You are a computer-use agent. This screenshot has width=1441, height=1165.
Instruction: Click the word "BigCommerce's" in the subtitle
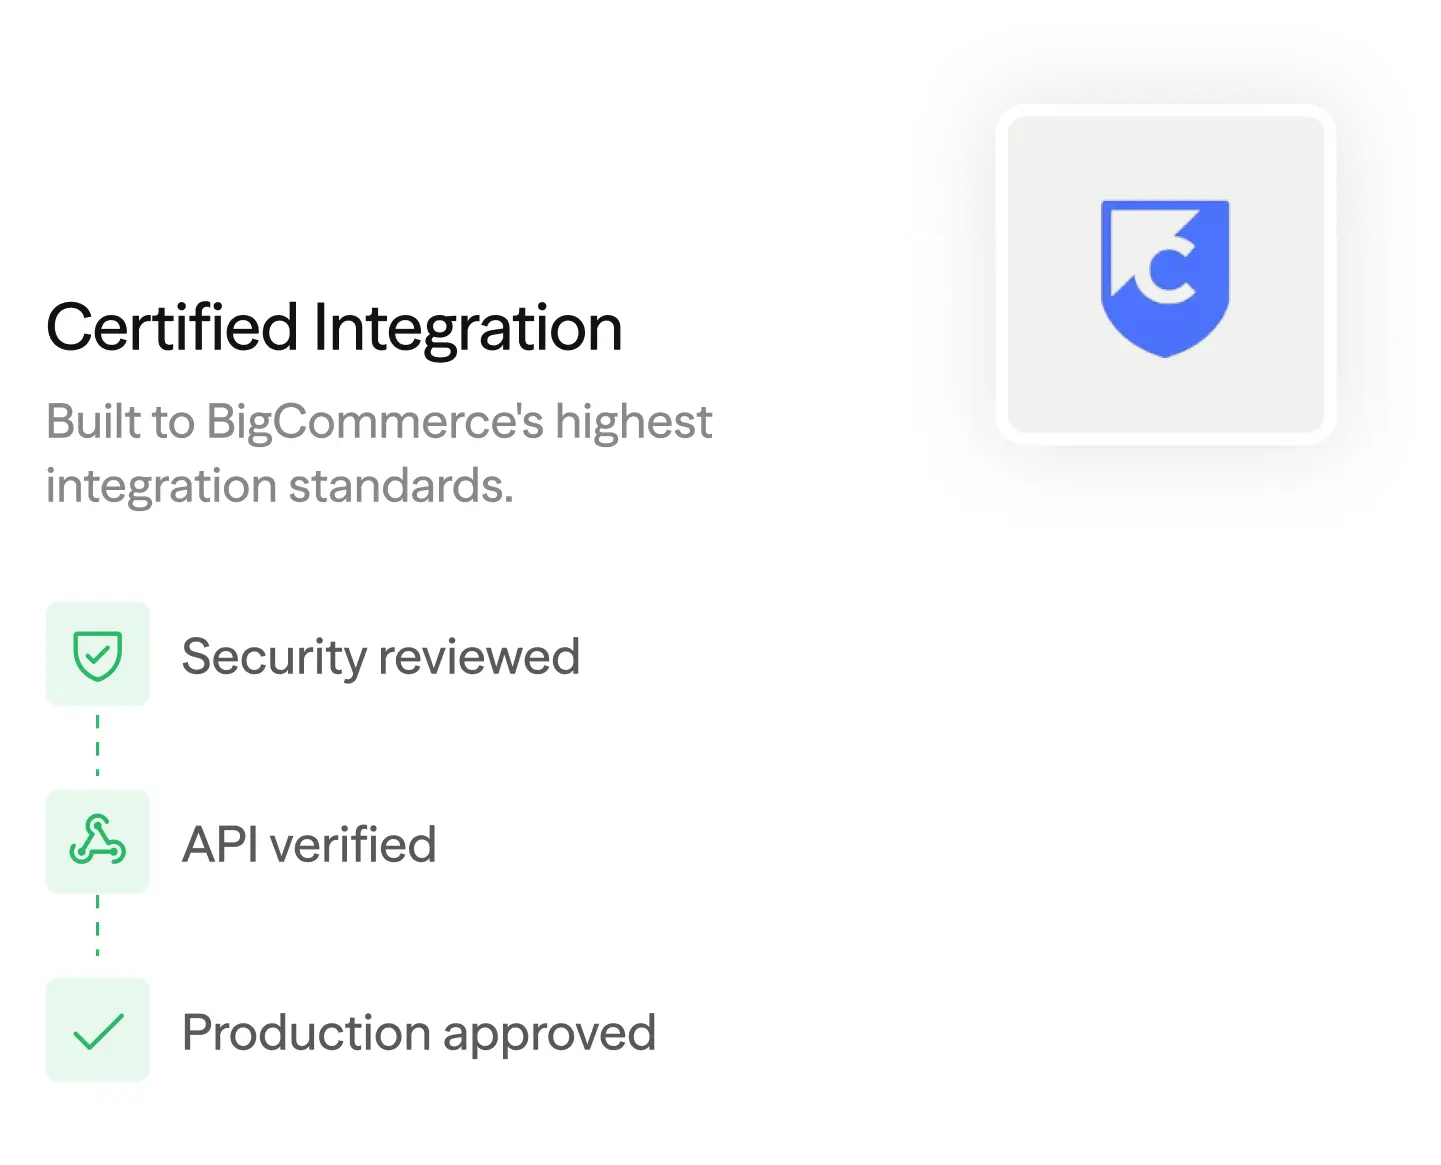375,422
